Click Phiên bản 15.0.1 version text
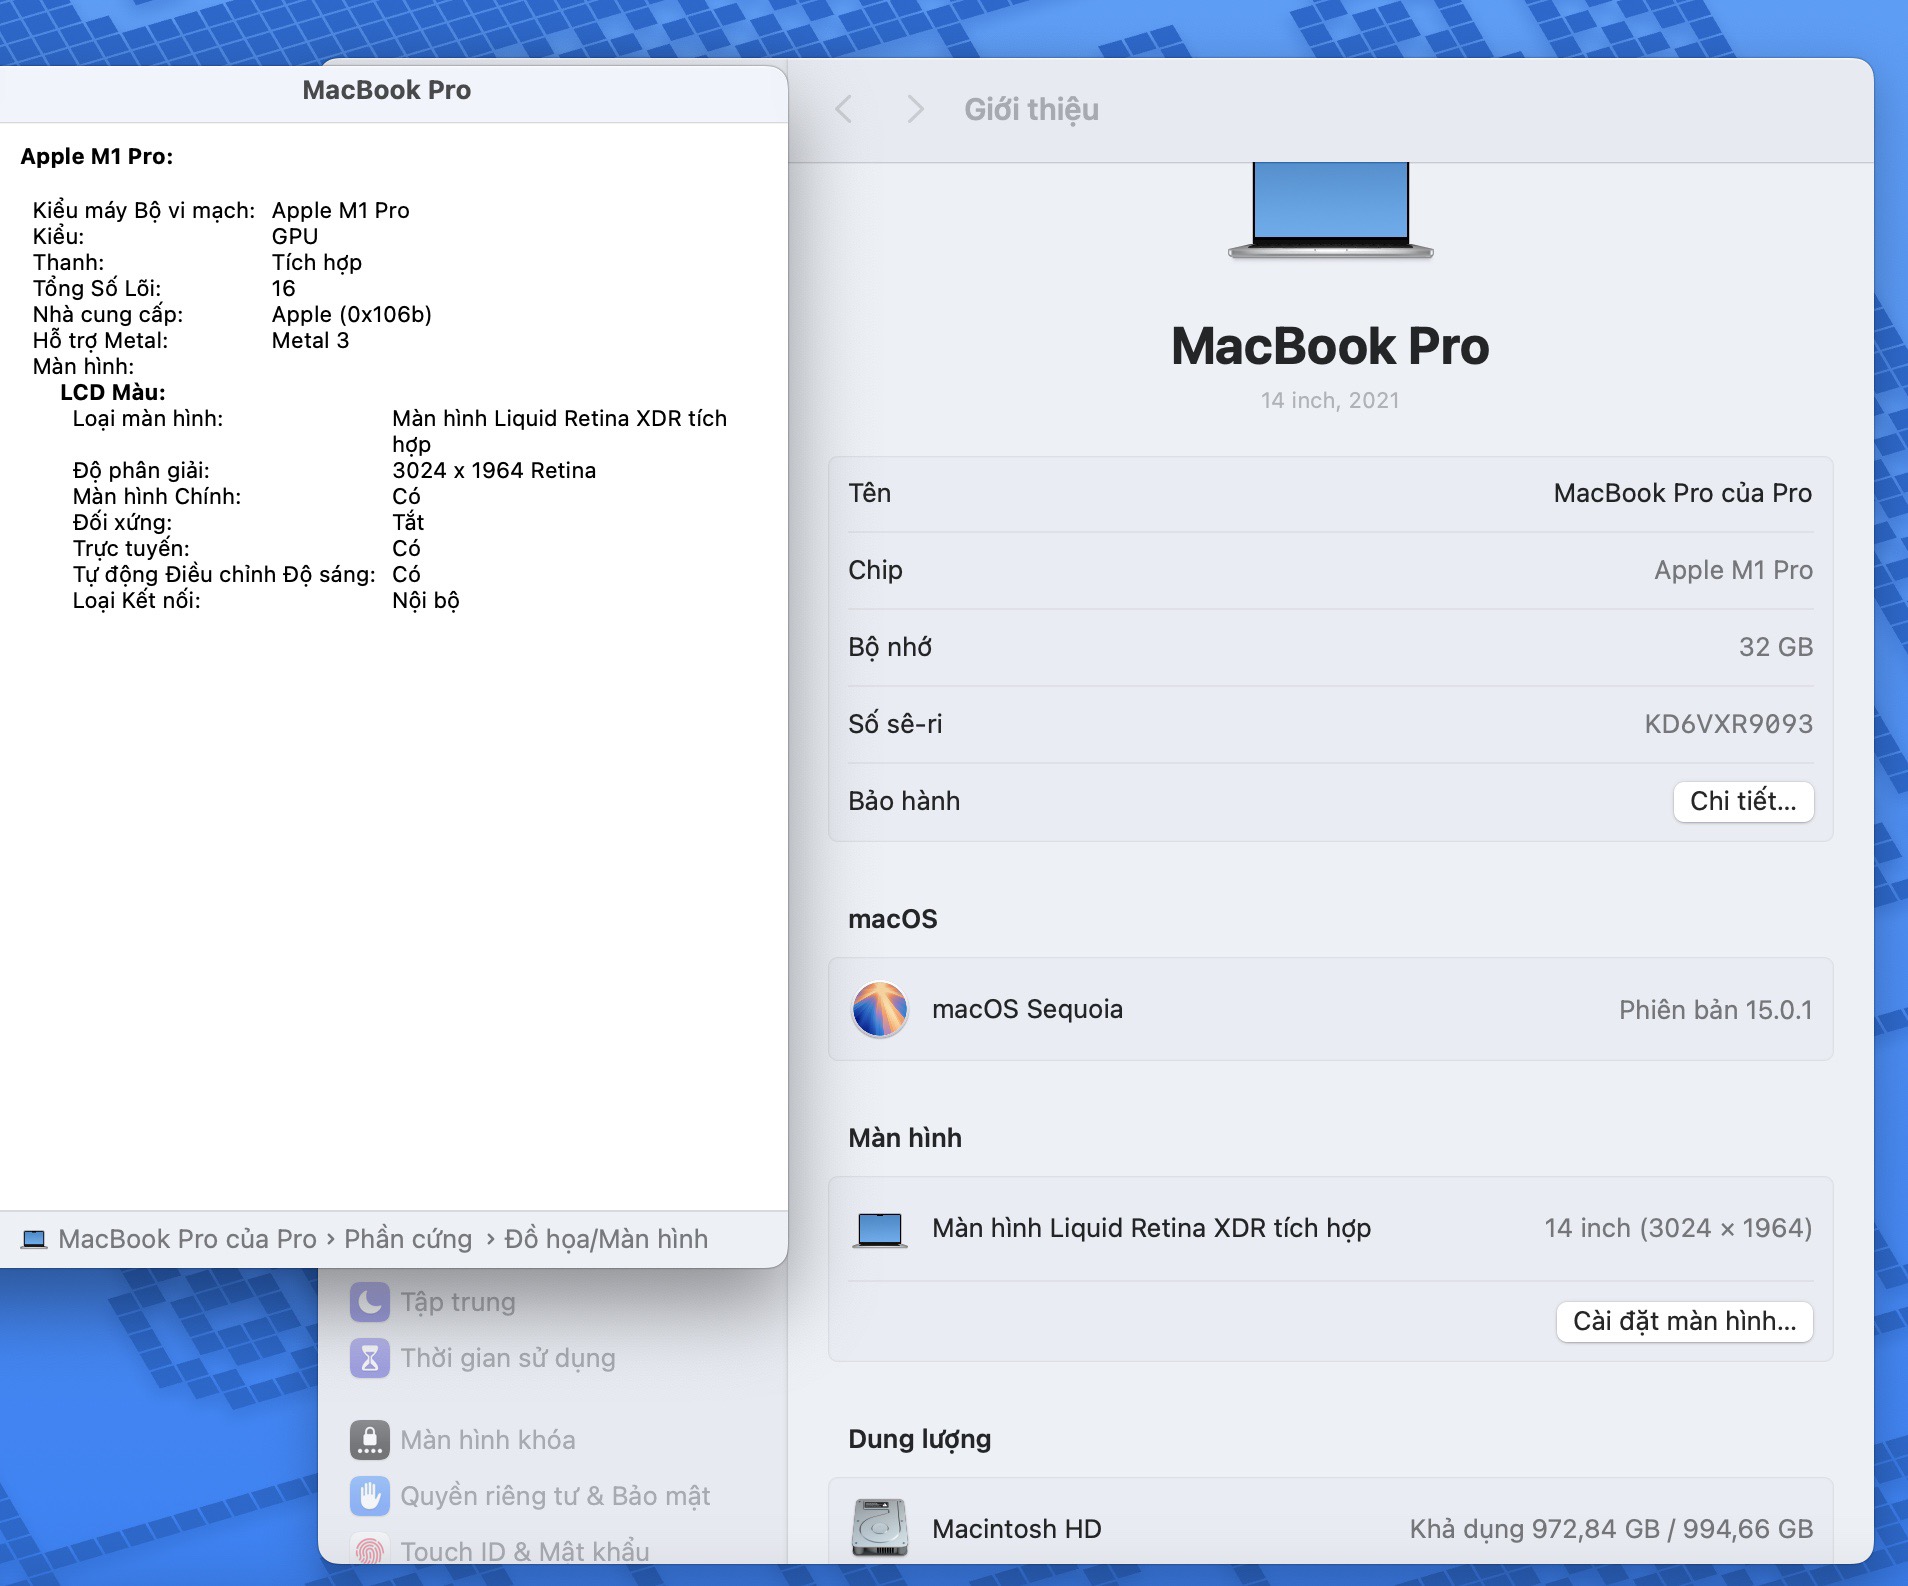Screen dimensions: 1908x1586 pos(1715,1010)
